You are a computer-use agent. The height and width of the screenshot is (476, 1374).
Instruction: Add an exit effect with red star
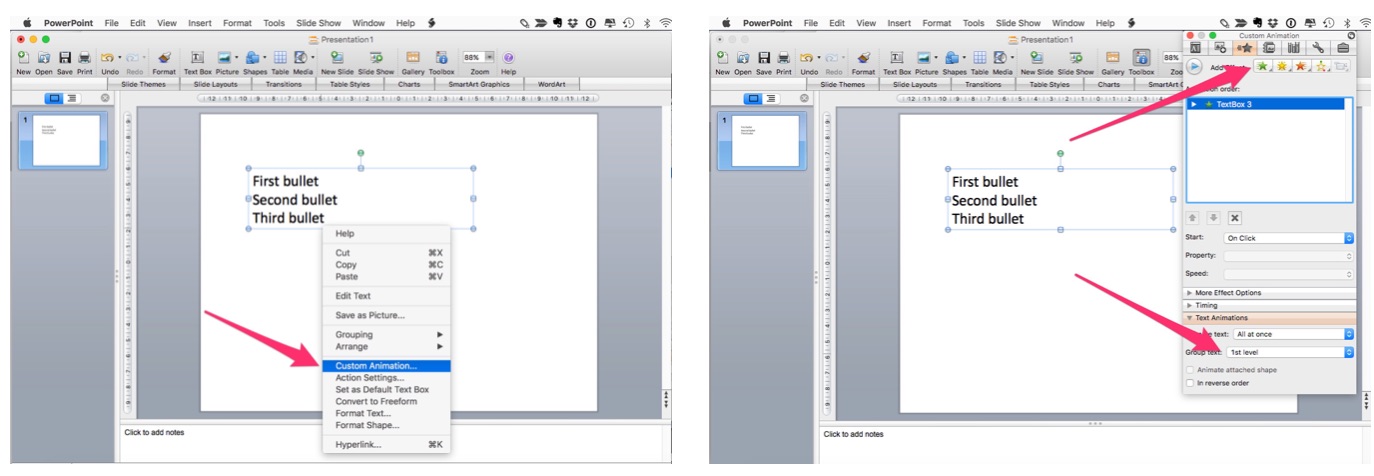pos(1300,66)
